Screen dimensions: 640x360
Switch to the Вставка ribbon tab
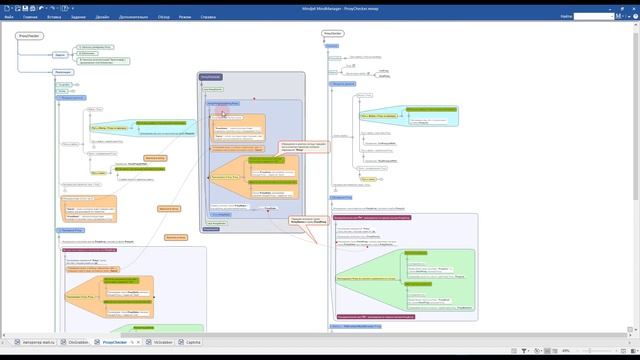pyautogui.click(x=54, y=17)
